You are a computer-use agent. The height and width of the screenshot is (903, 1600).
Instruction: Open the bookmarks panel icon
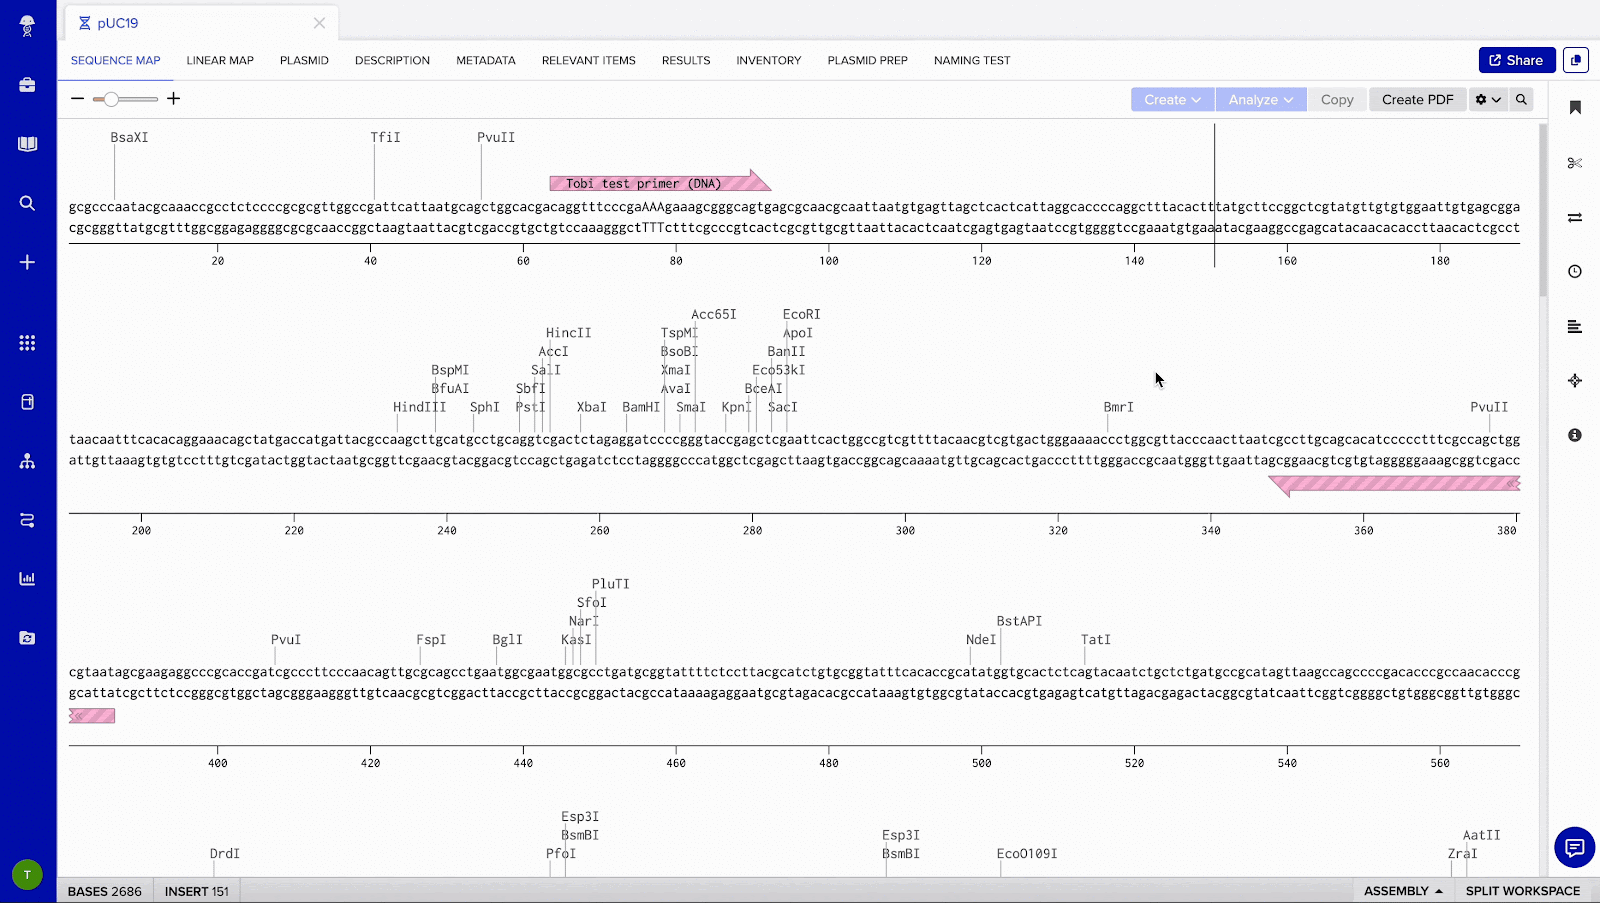pyautogui.click(x=1574, y=107)
